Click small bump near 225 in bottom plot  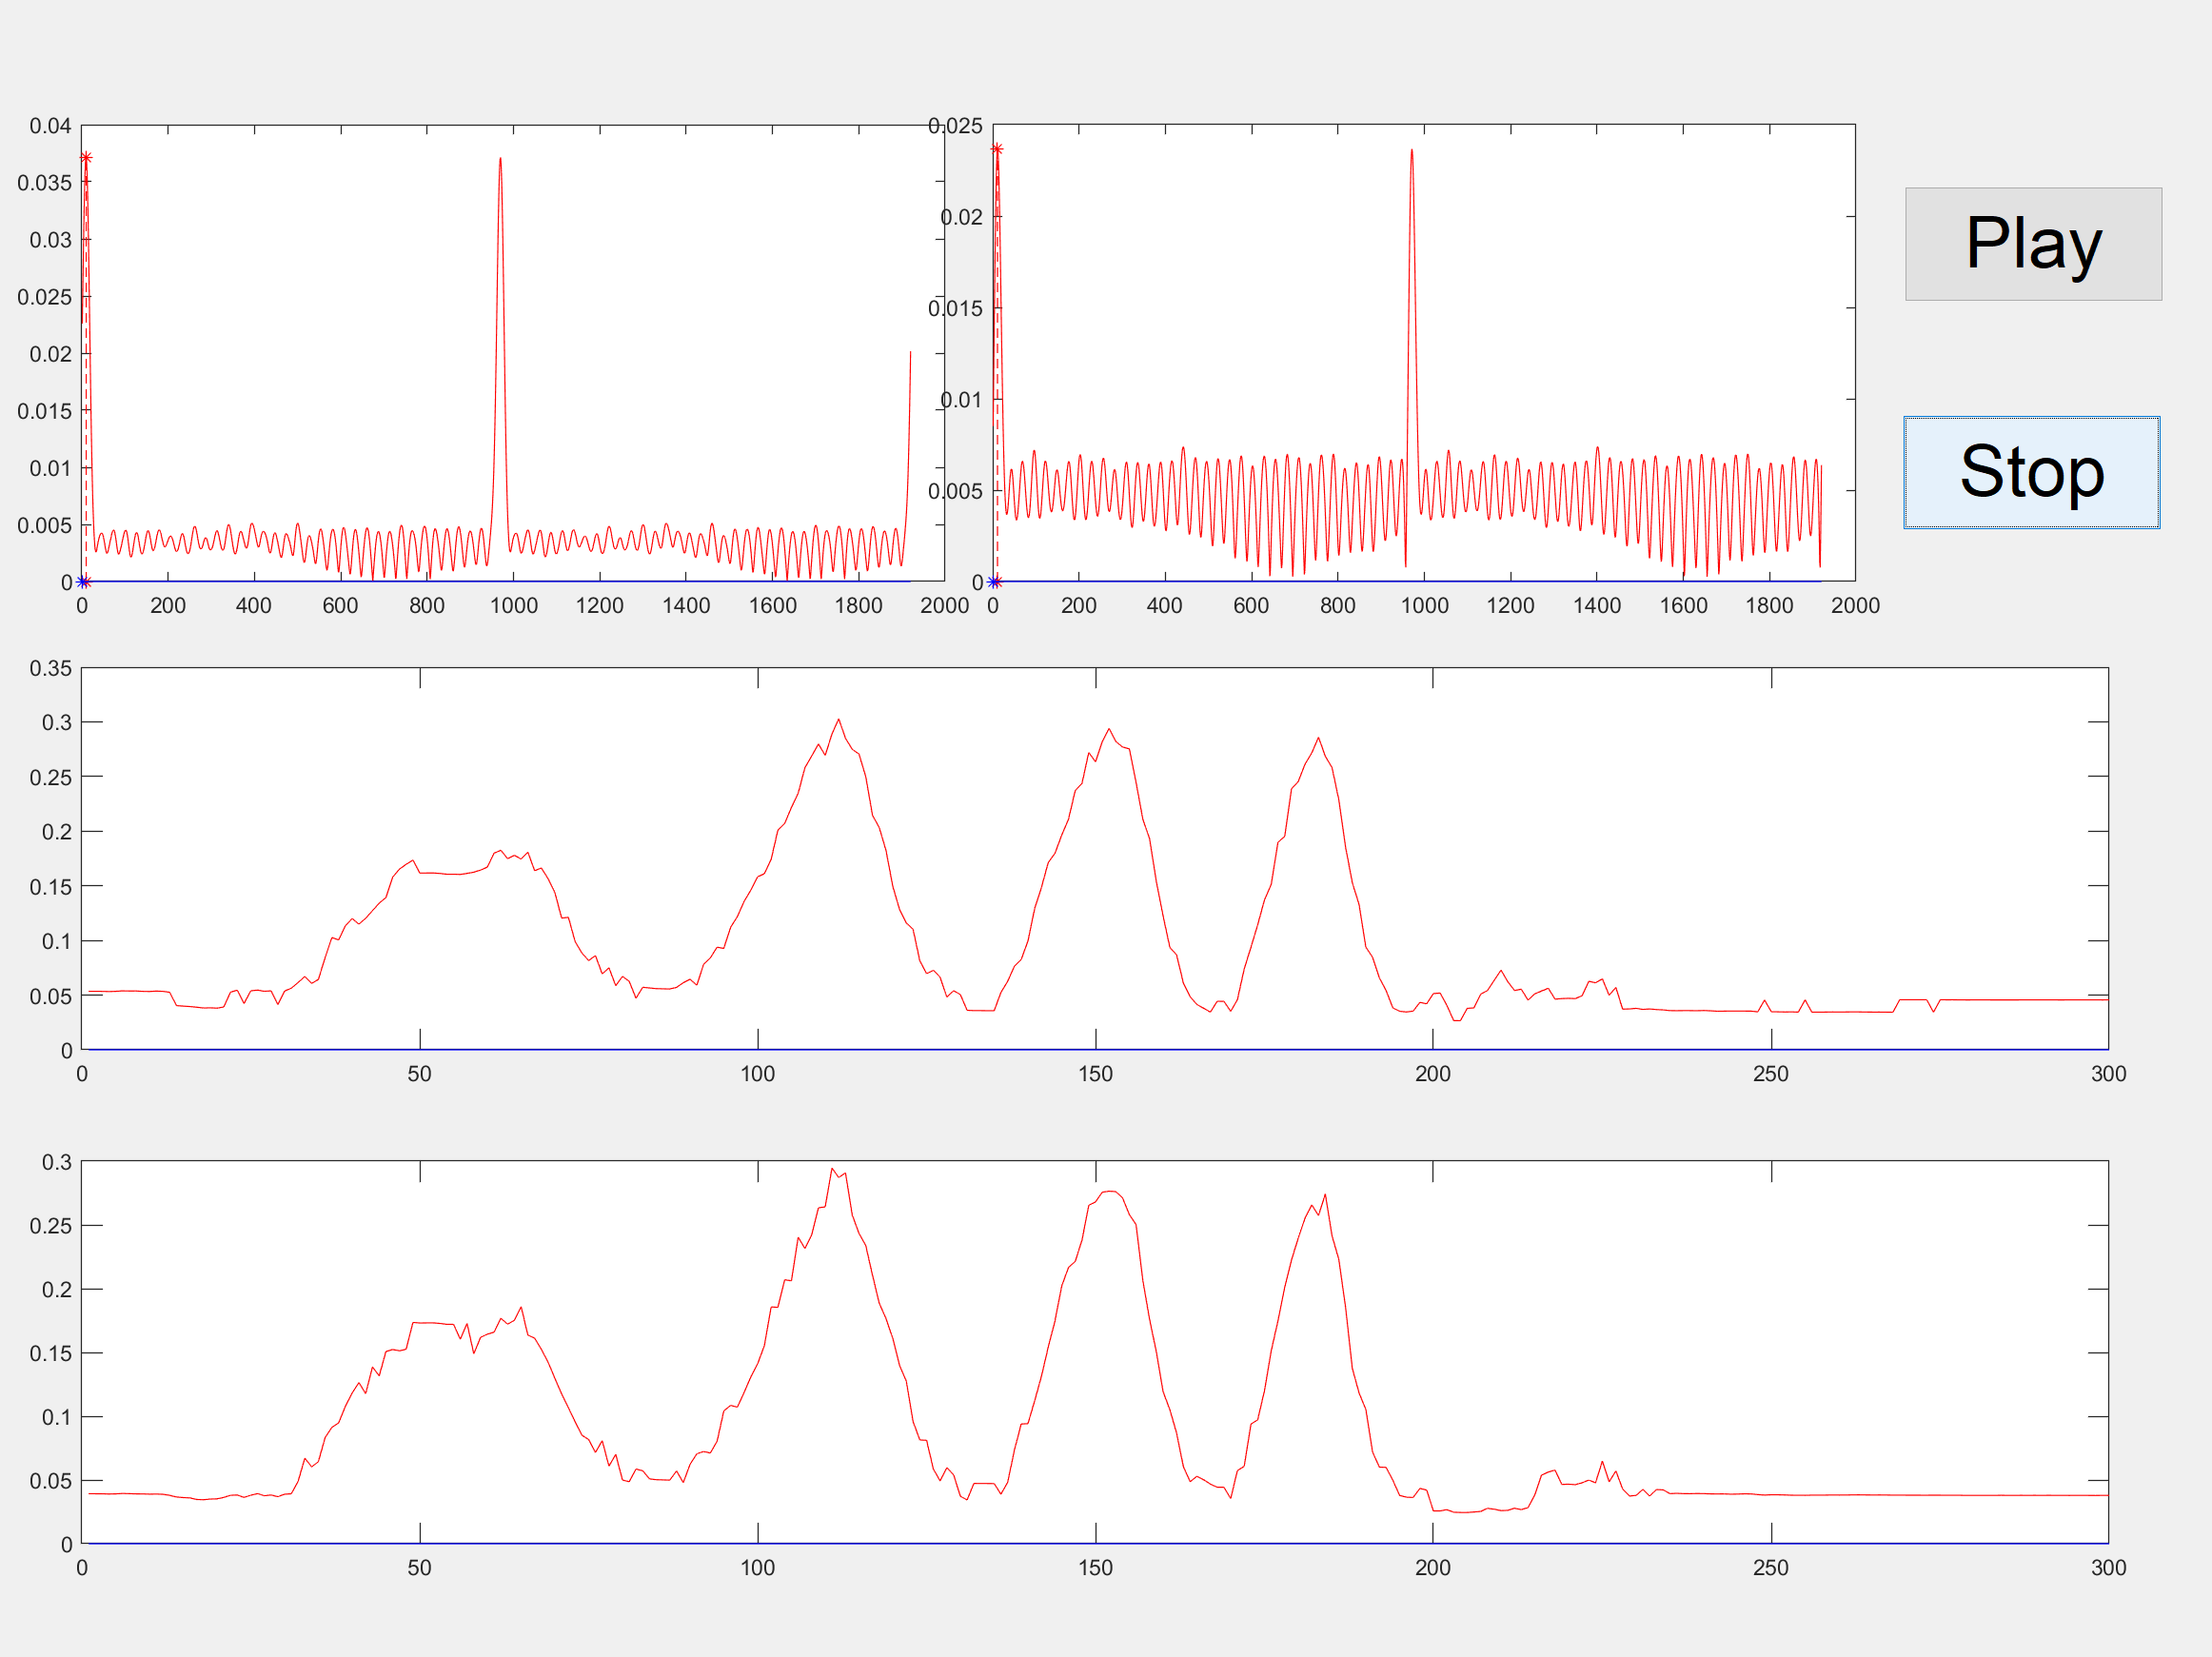[x=1602, y=1463]
